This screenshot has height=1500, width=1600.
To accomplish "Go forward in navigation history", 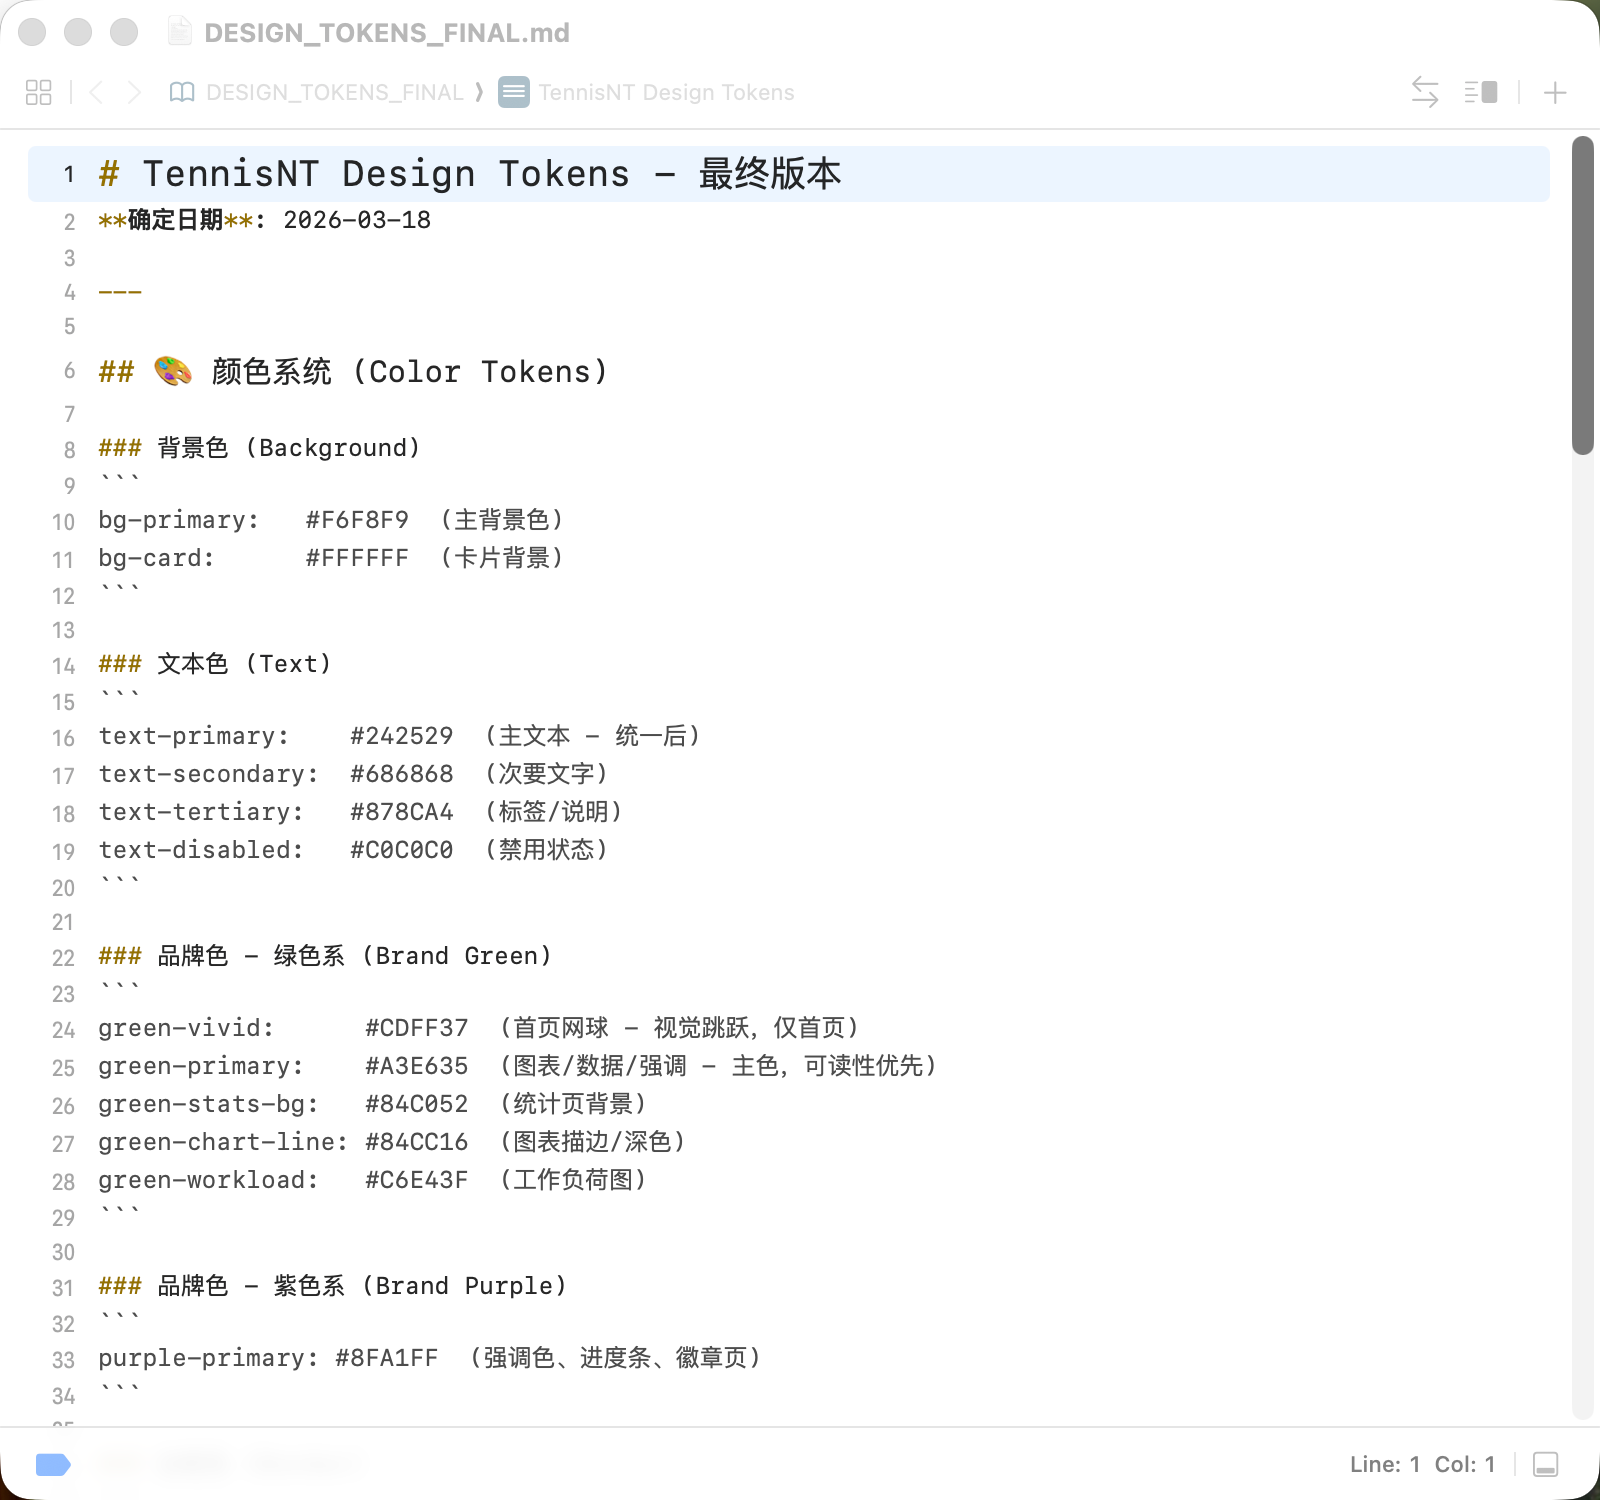I will (x=134, y=92).
